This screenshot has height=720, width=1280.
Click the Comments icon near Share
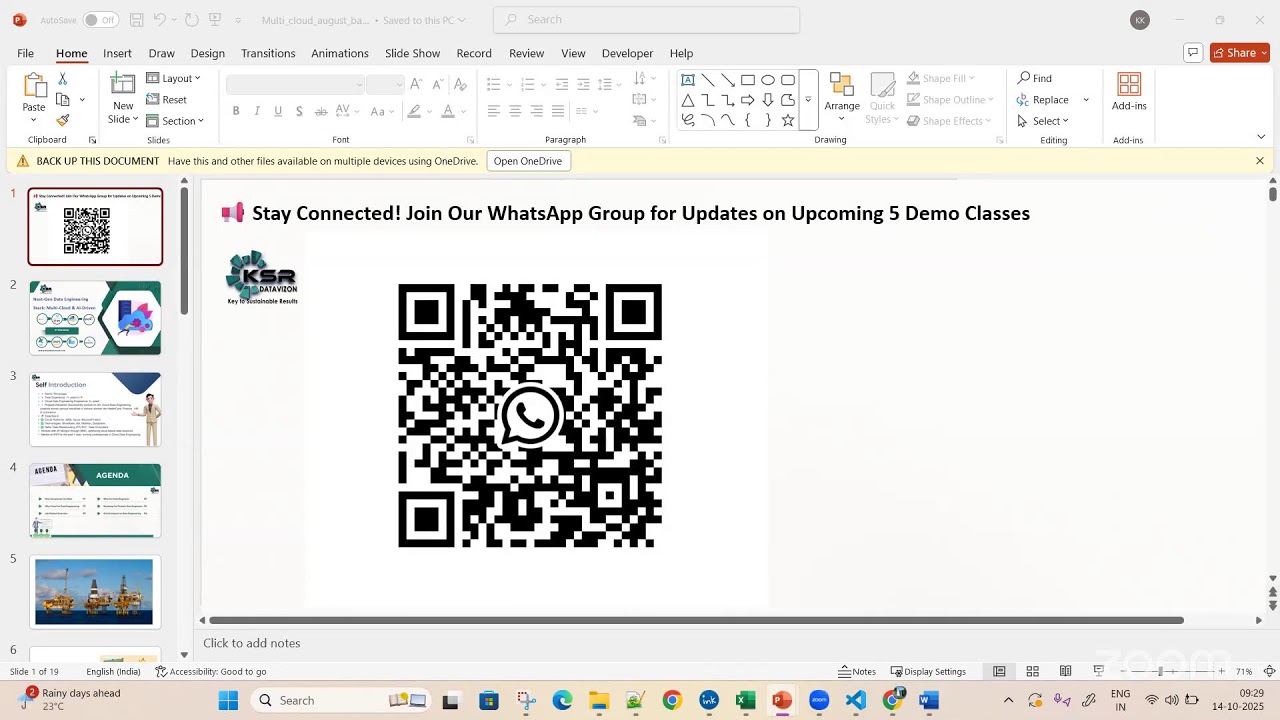[1192, 53]
